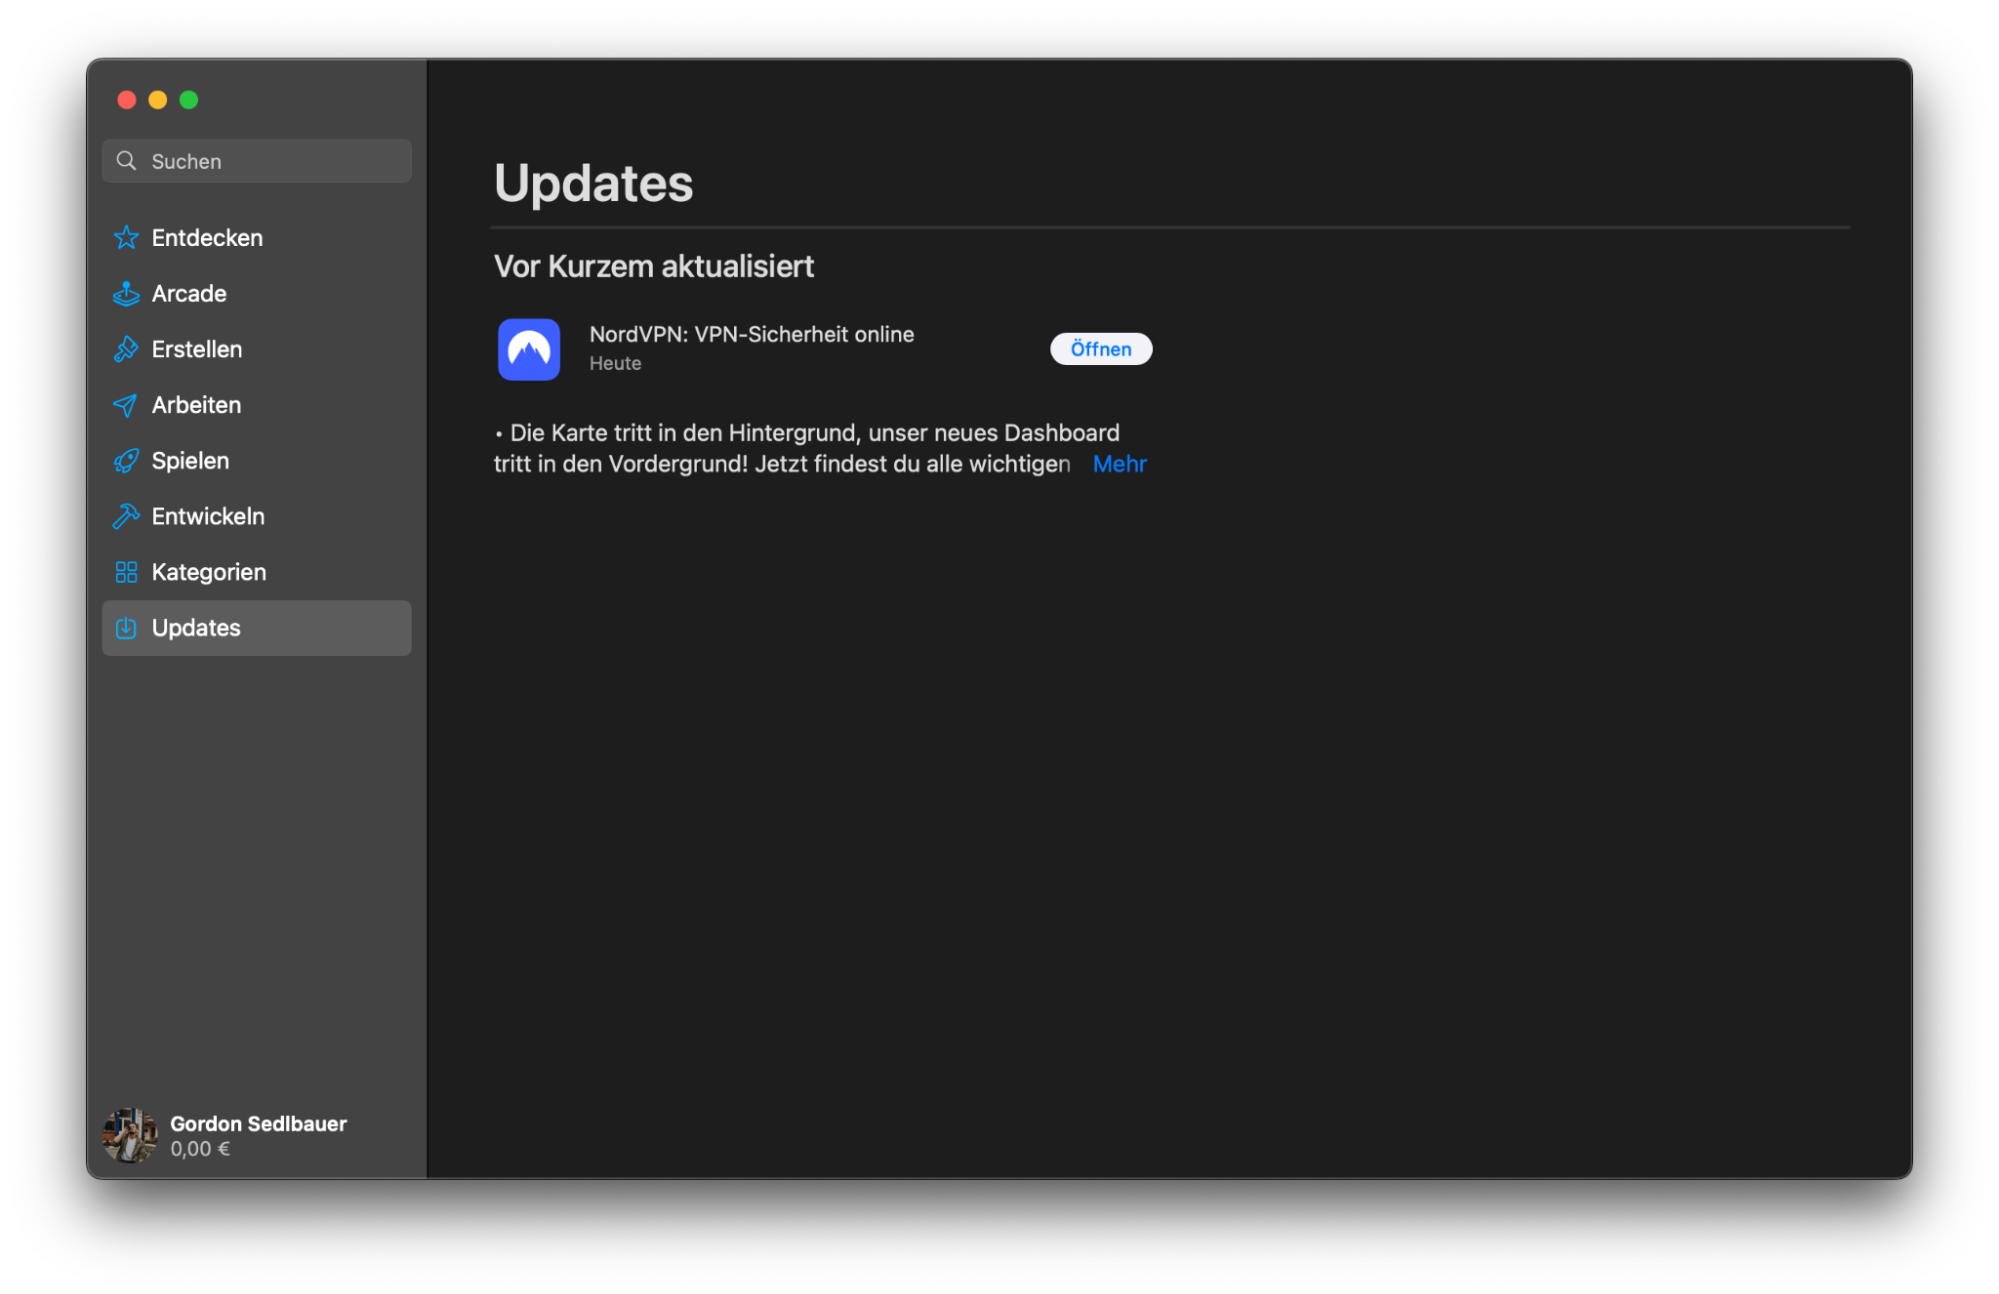Select the Entdecken star icon in sidebar

126,237
